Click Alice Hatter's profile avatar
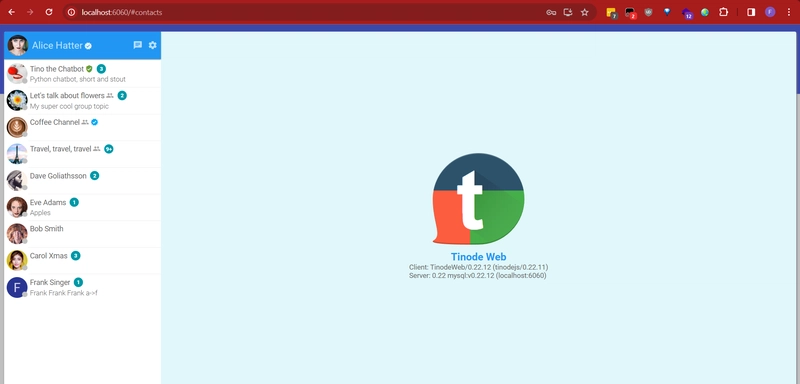The height and width of the screenshot is (384, 800). click(17, 45)
